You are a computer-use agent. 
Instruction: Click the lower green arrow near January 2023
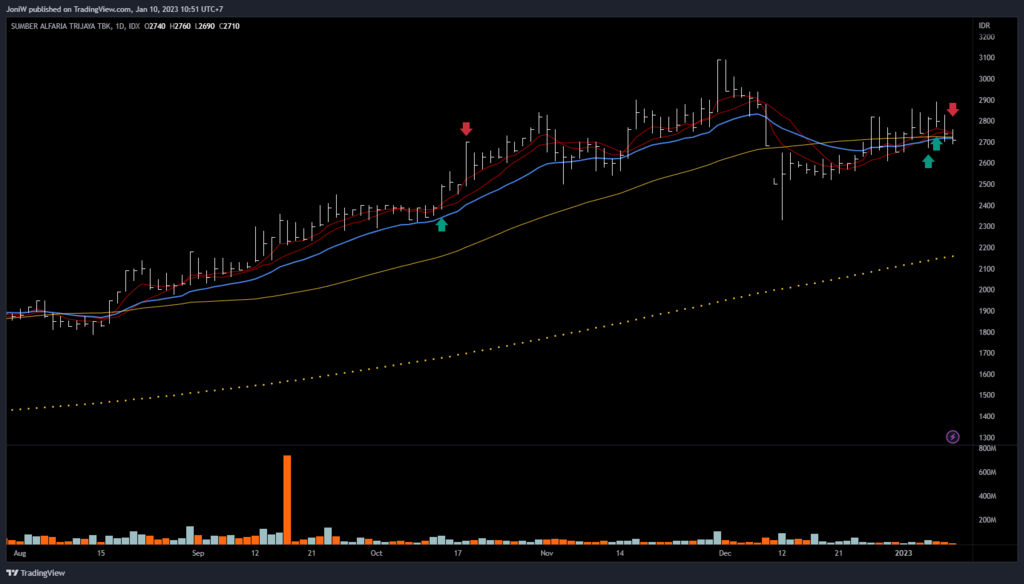pos(928,160)
